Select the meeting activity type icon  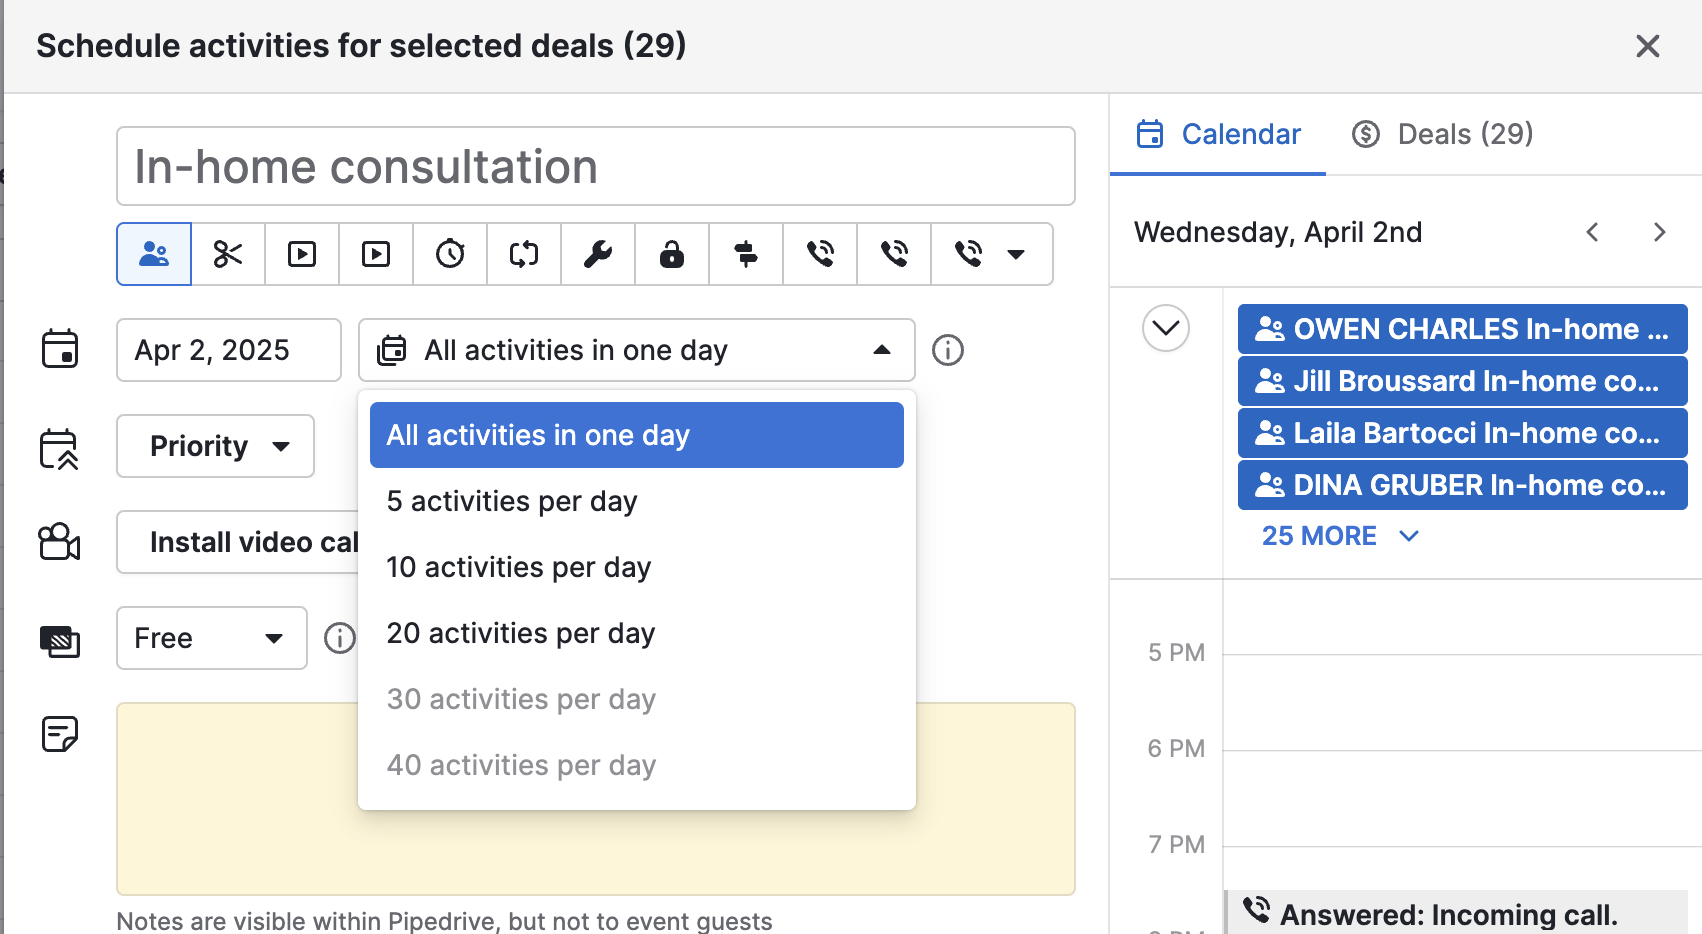coord(154,254)
